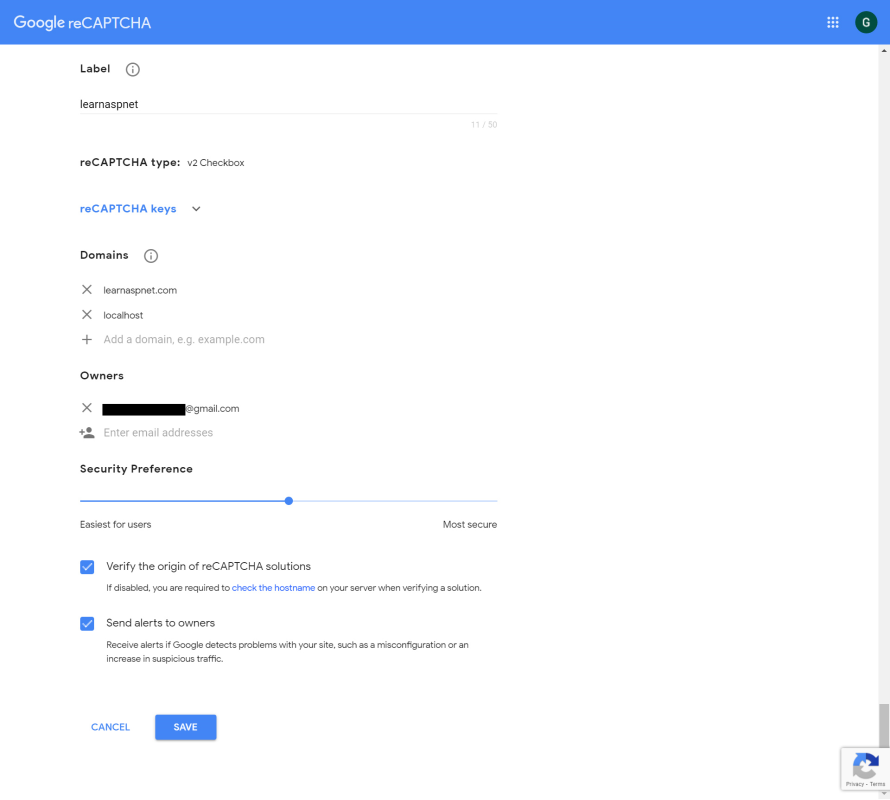Open the check the hostname link
Viewport: 890px width, 800px height.
[273, 588]
